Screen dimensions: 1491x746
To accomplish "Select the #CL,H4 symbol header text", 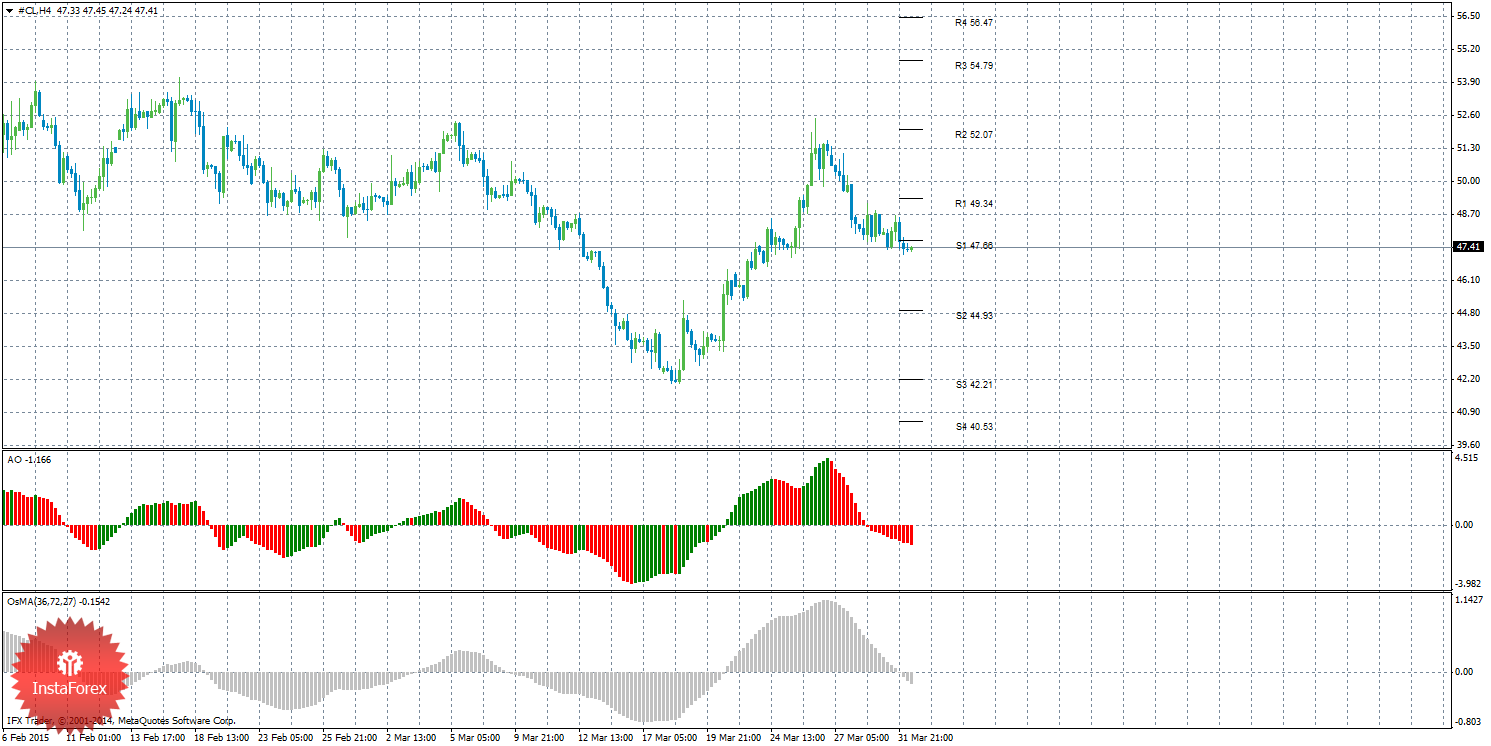I will click(36, 10).
